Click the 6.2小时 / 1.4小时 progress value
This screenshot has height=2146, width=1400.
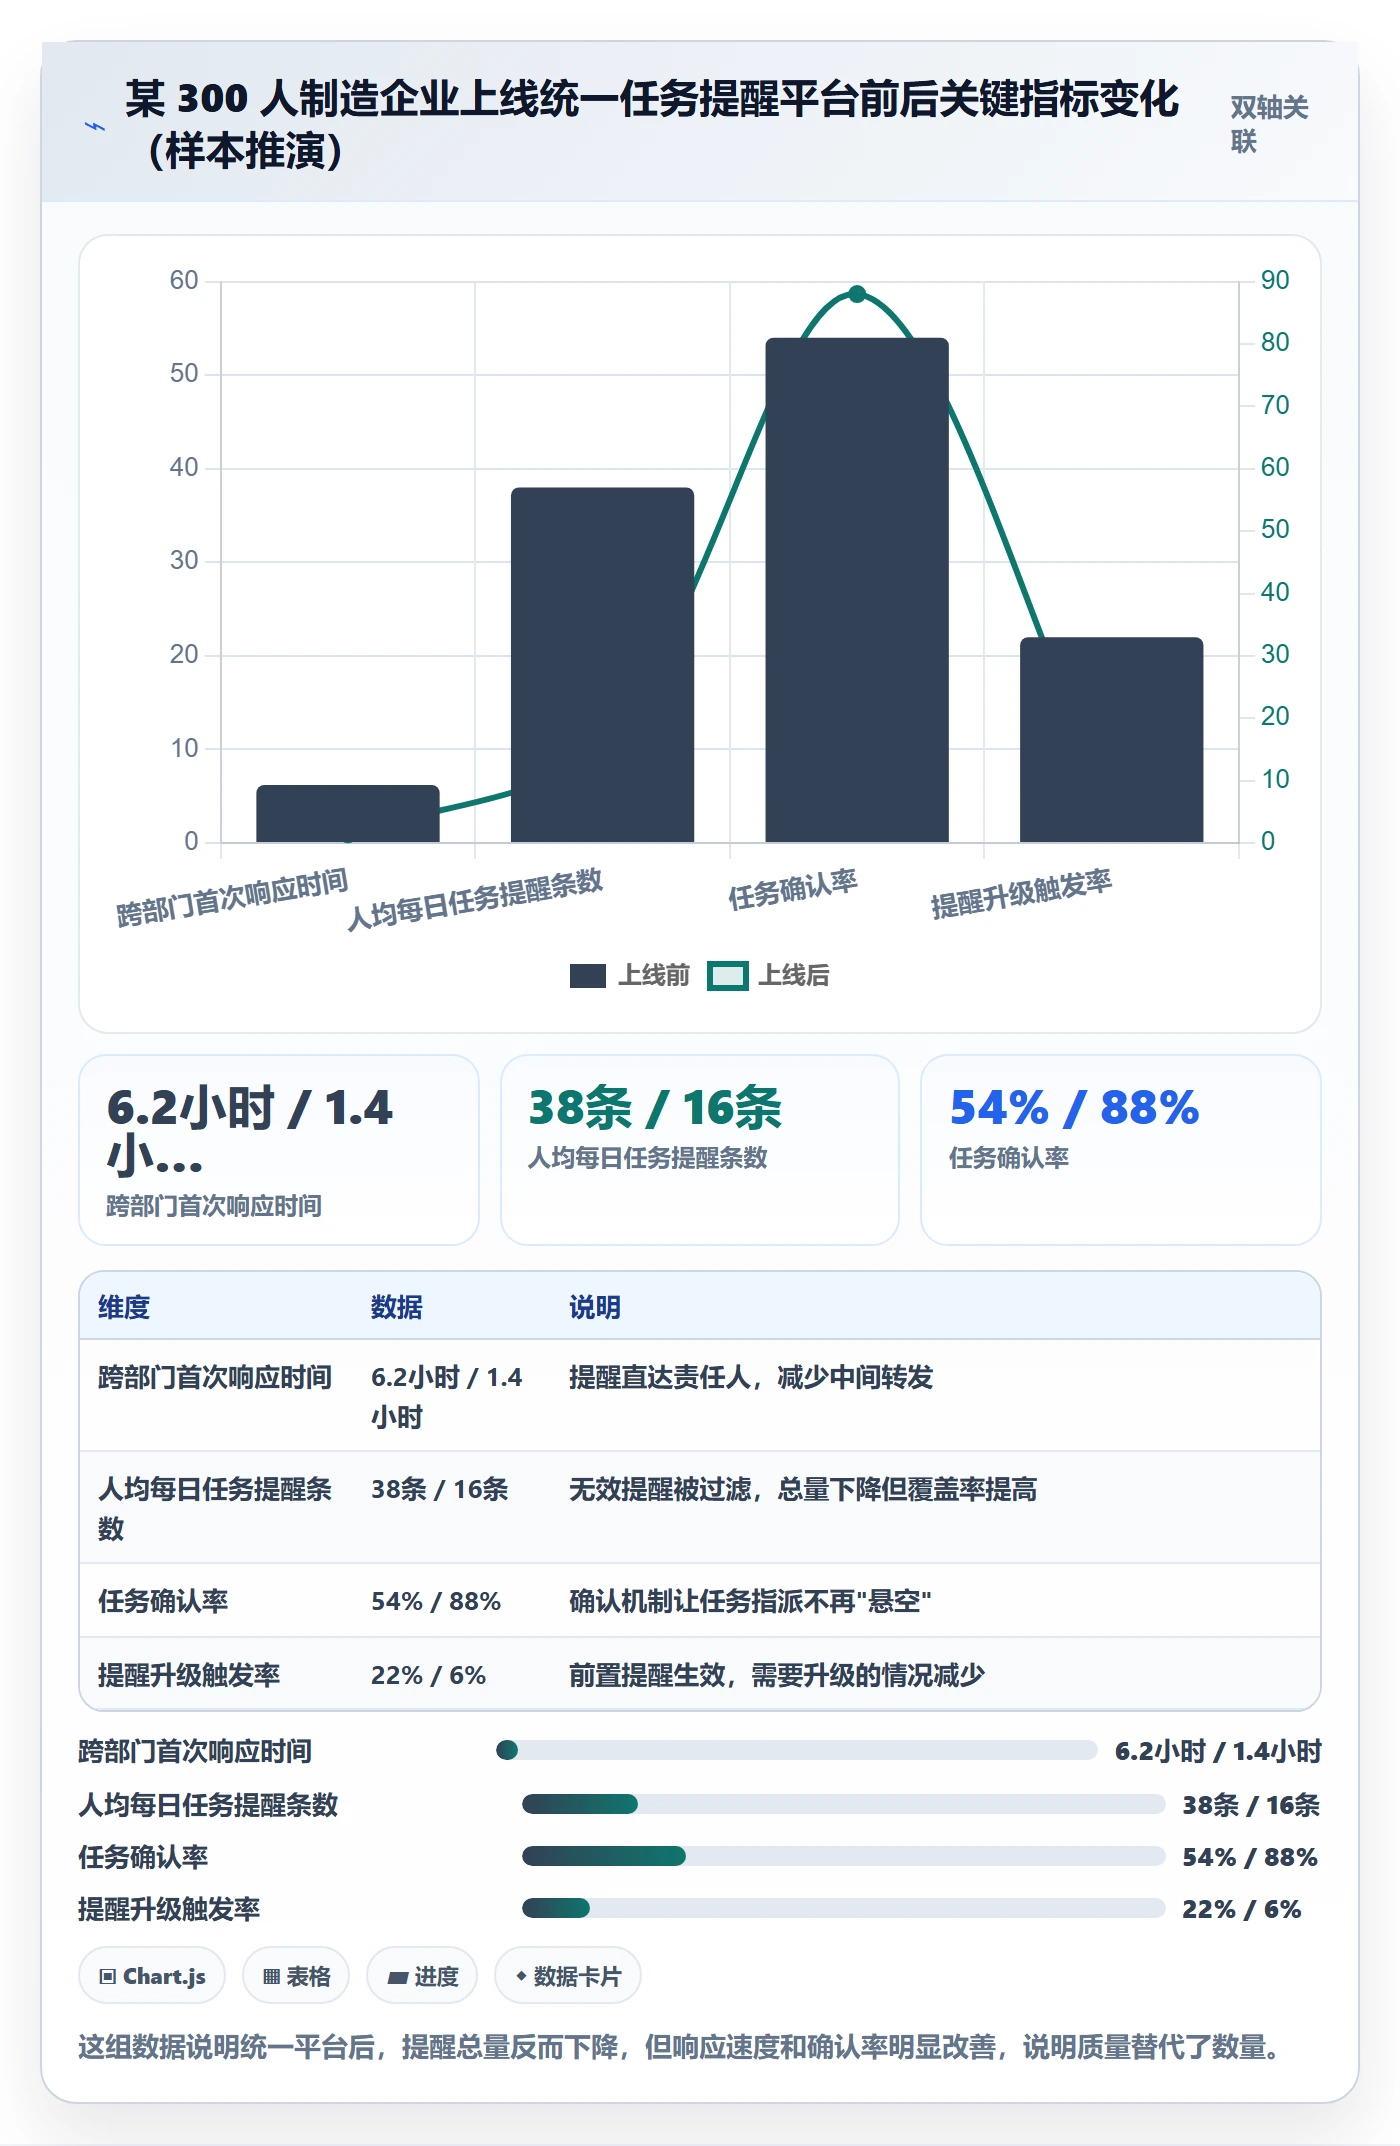point(1218,1751)
